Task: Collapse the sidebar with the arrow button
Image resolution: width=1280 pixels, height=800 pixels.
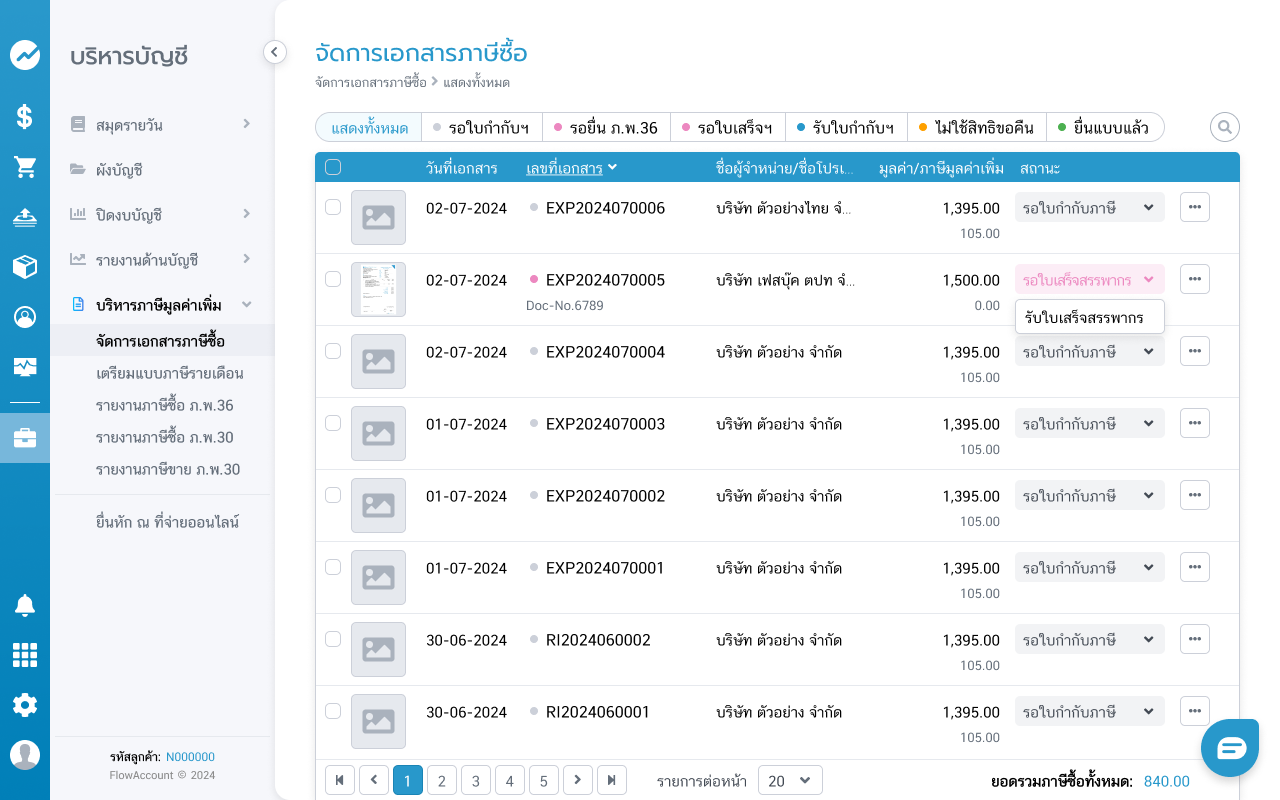Action: click(275, 52)
